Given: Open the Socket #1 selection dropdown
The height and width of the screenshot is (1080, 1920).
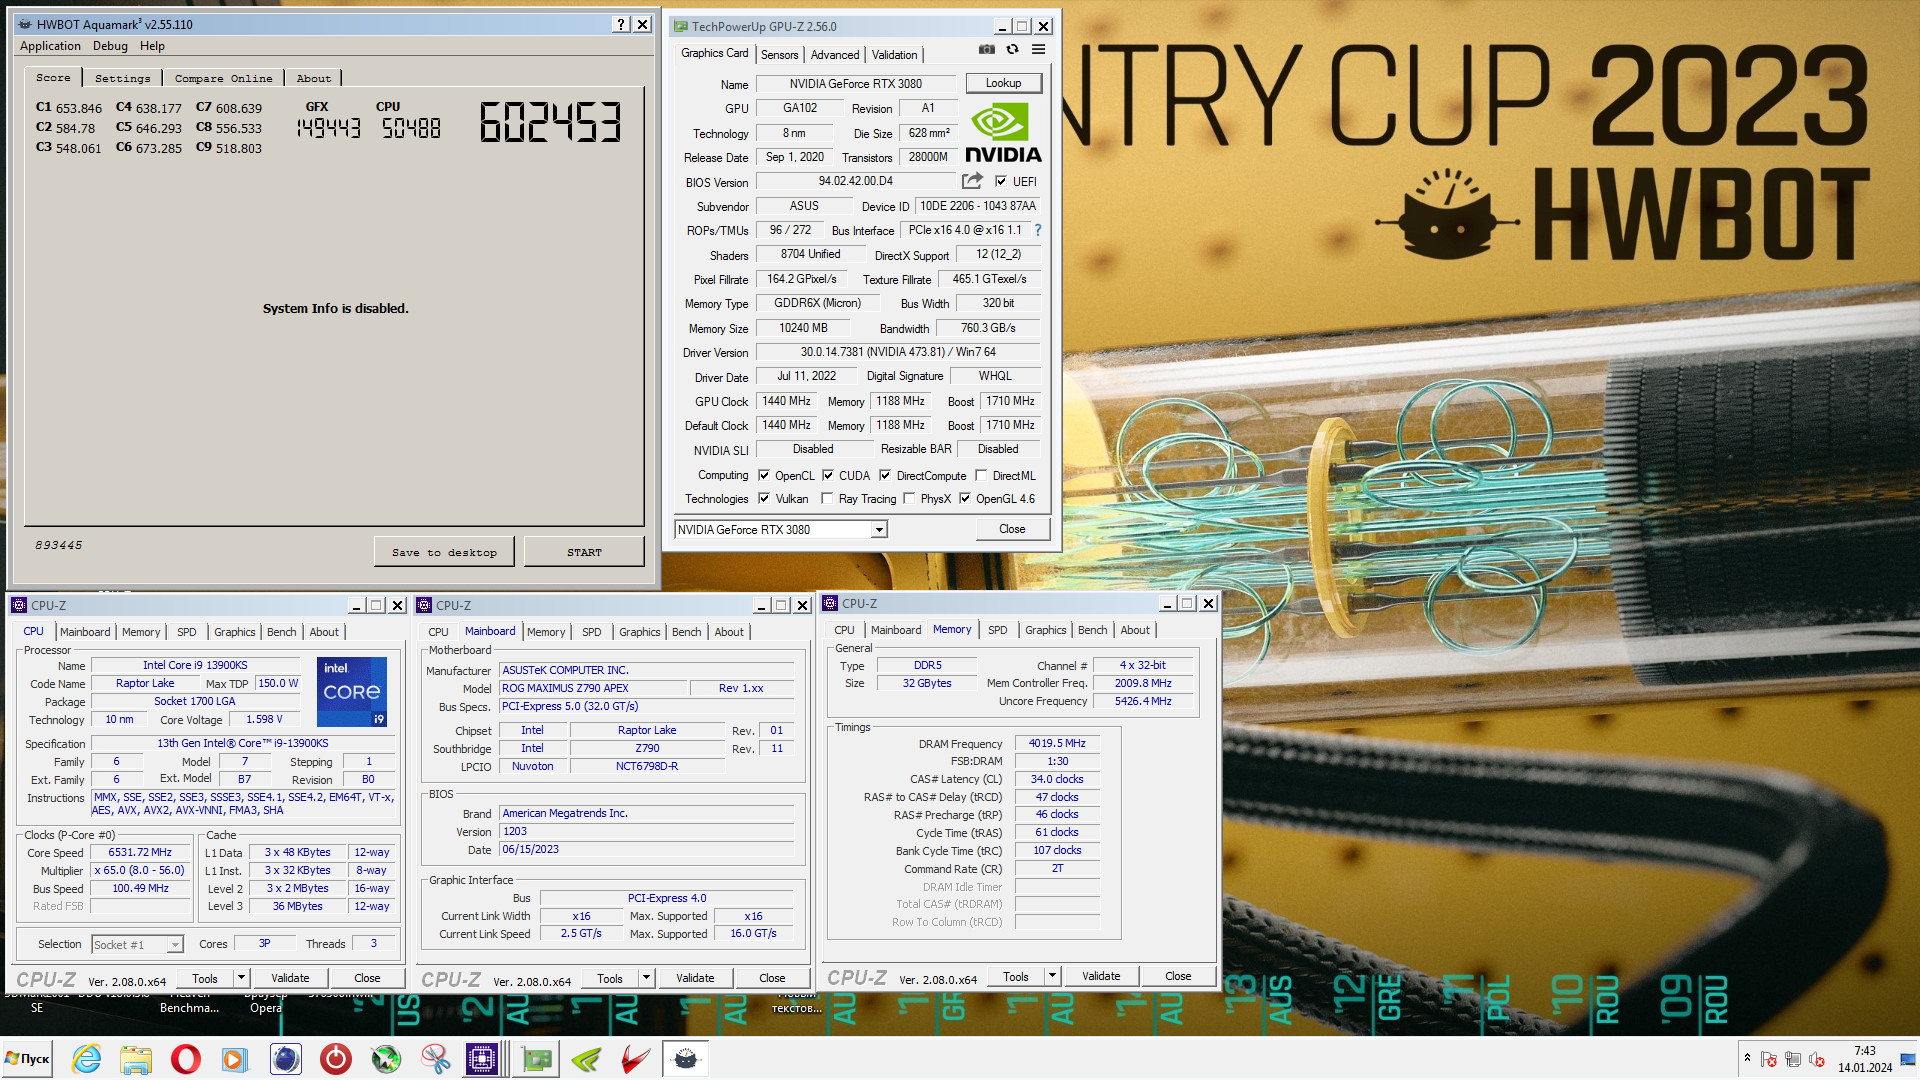Looking at the screenshot, I should pos(137,944).
